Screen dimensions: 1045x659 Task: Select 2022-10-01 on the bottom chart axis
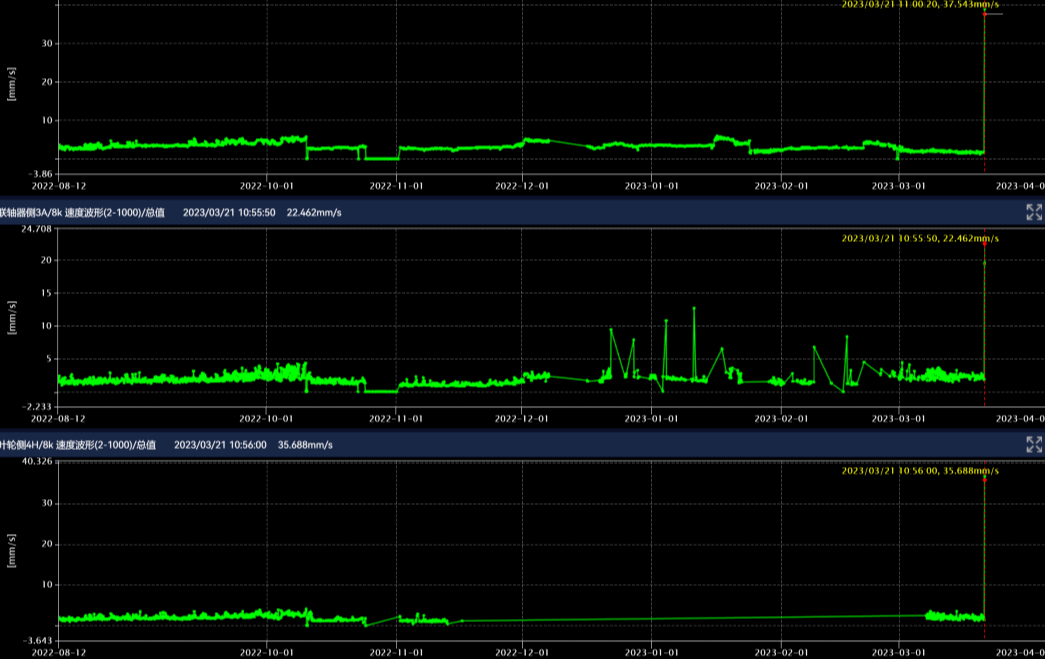pos(267,651)
